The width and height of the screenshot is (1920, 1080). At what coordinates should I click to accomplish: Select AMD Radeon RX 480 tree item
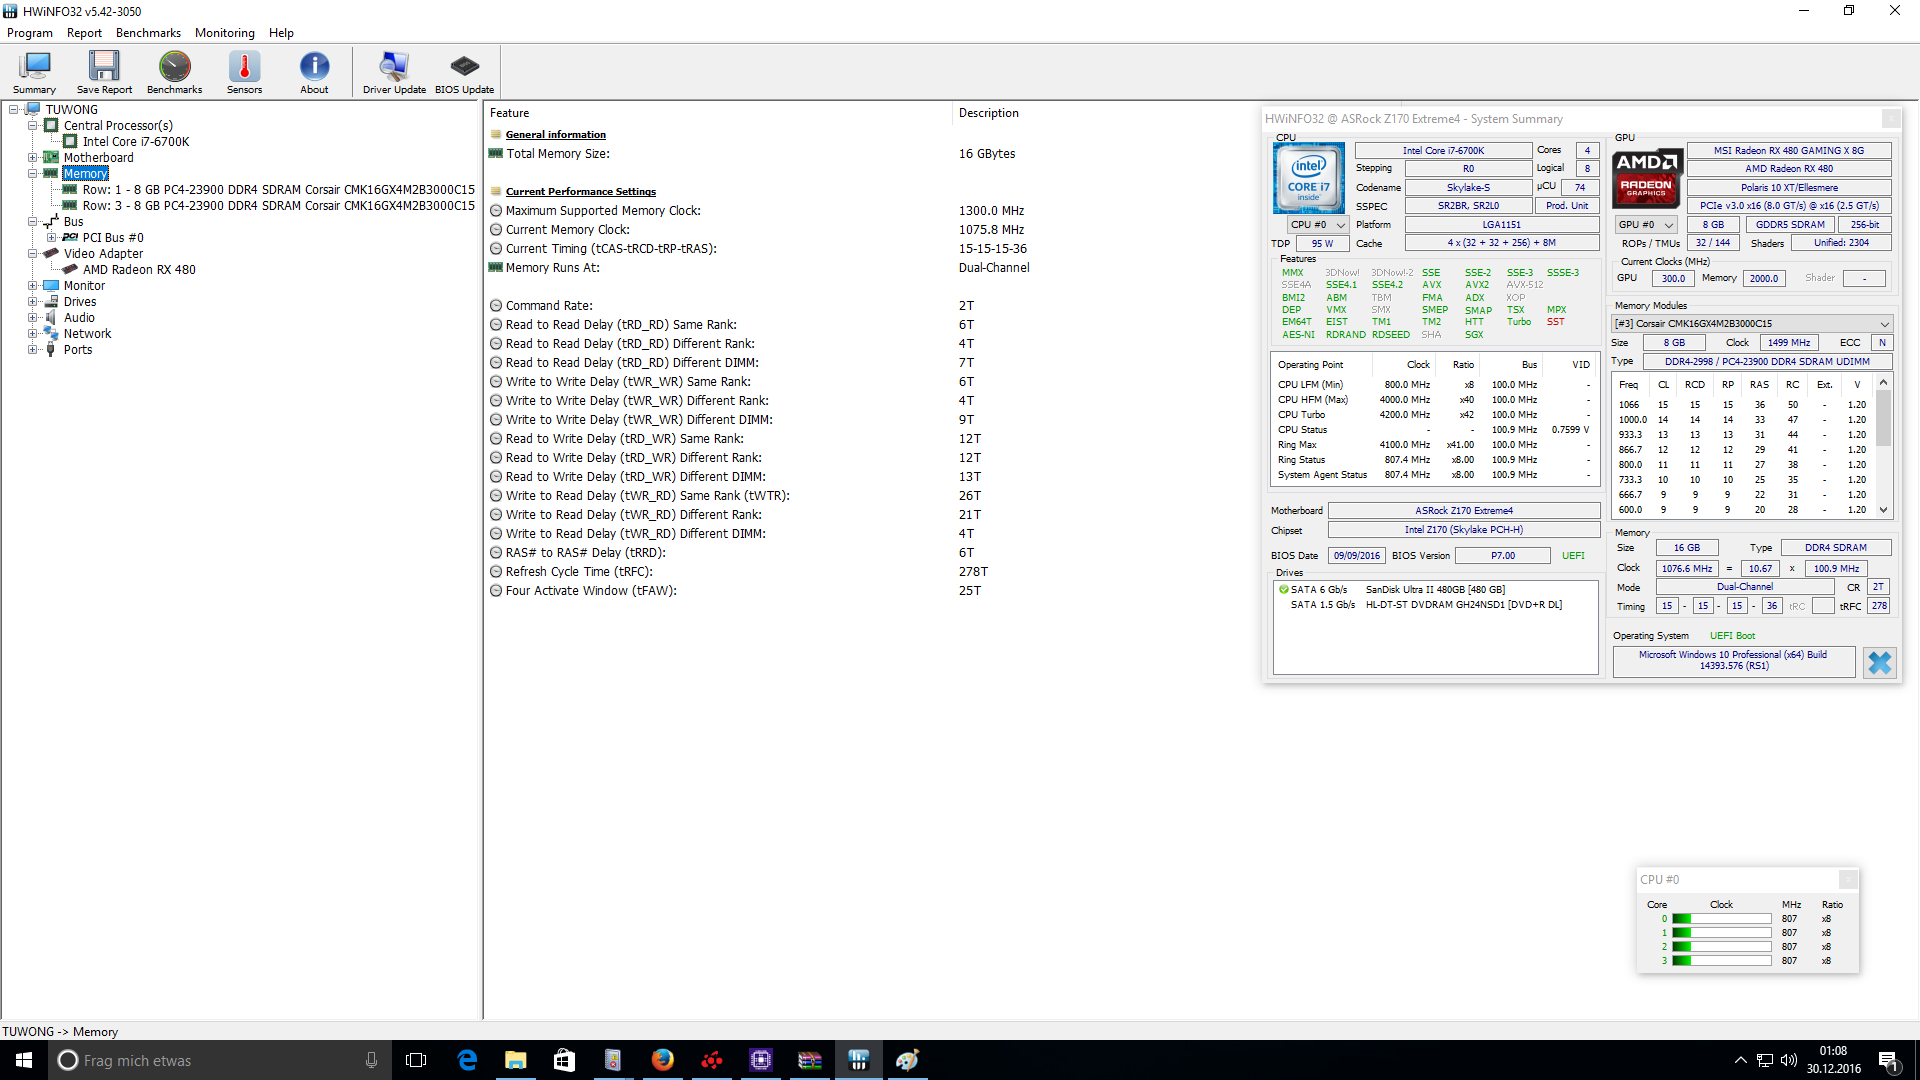[x=139, y=270]
